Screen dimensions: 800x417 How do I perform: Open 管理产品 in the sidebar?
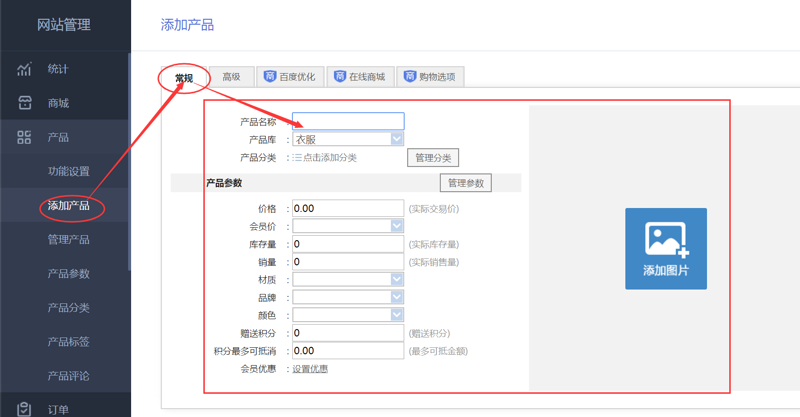pos(68,239)
